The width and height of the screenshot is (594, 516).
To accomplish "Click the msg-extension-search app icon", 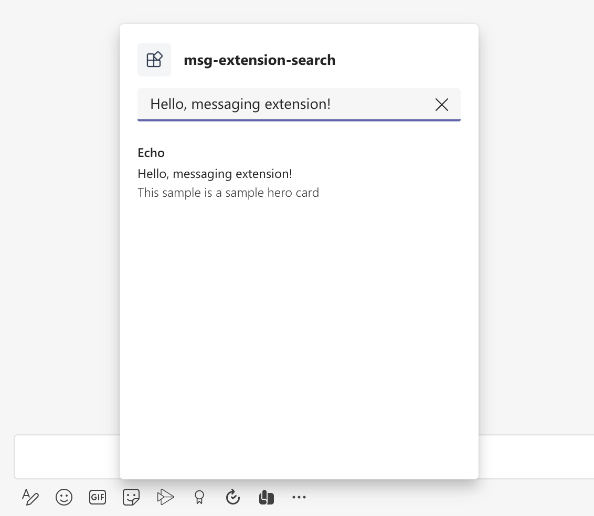I will click(x=154, y=60).
